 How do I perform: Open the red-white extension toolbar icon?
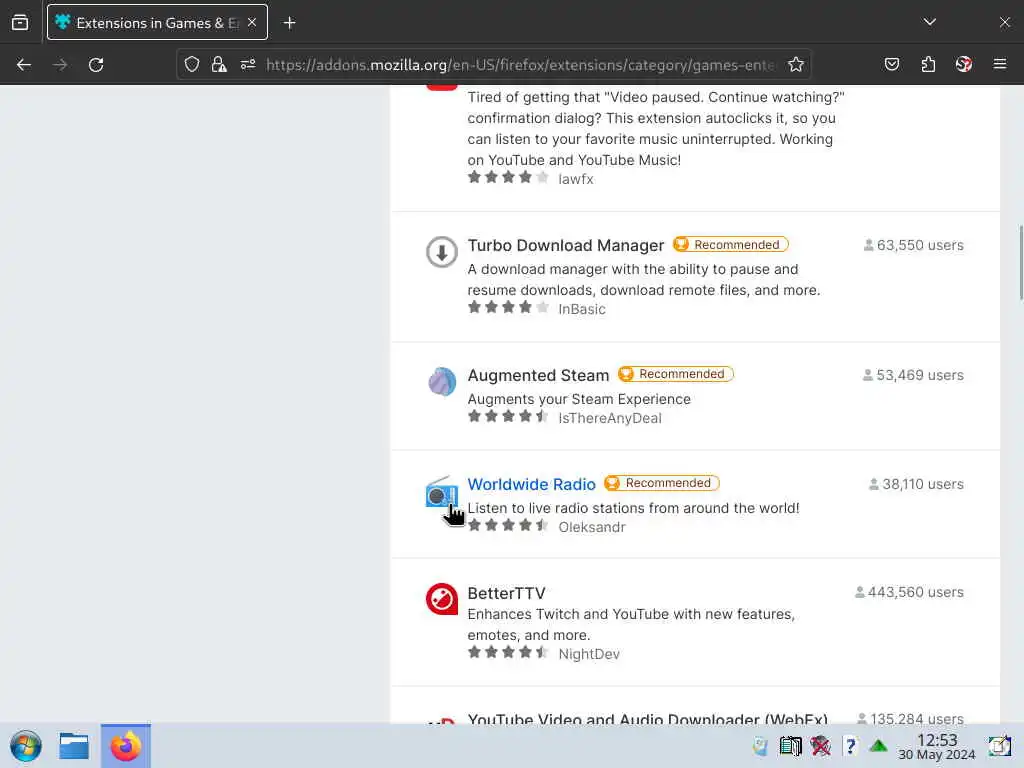coord(964,64)
